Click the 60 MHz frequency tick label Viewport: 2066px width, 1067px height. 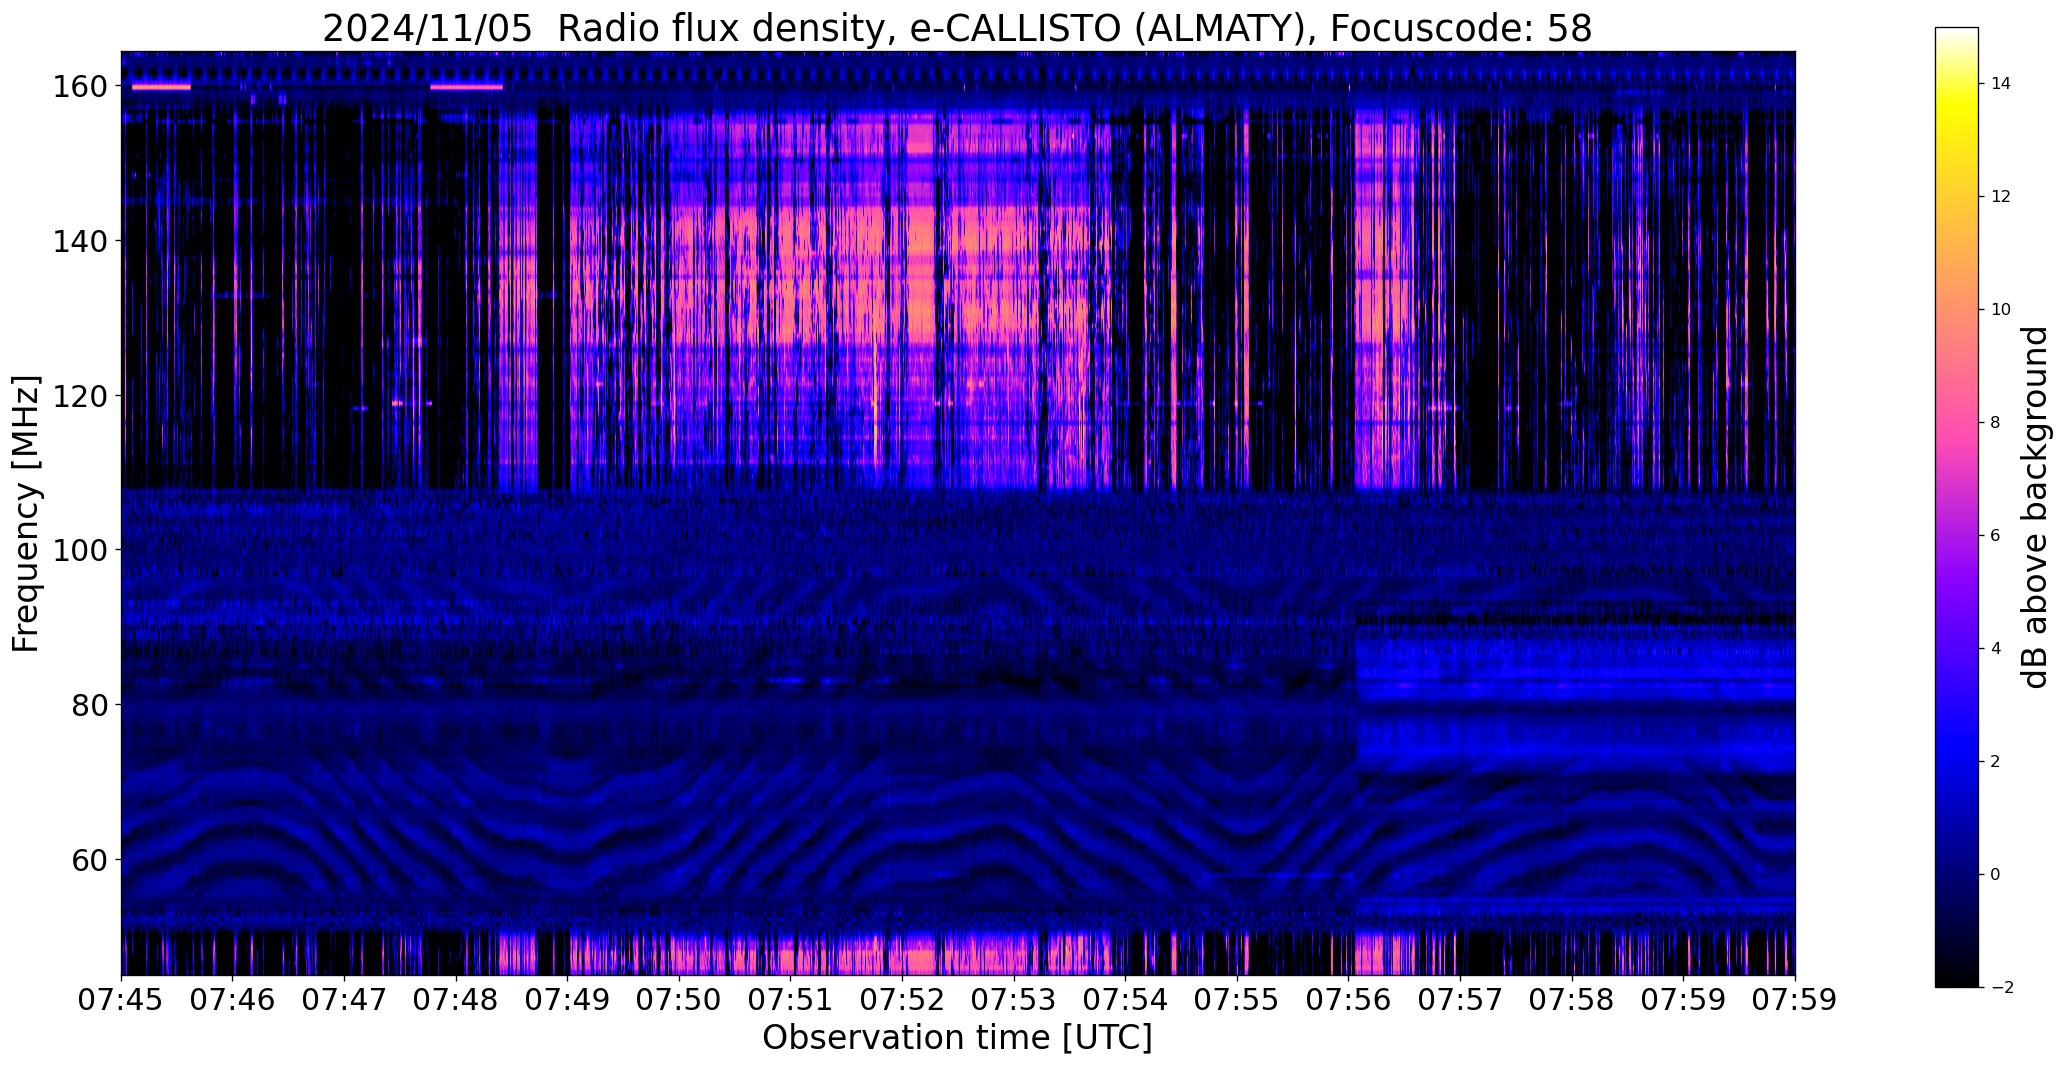[91, 859]
